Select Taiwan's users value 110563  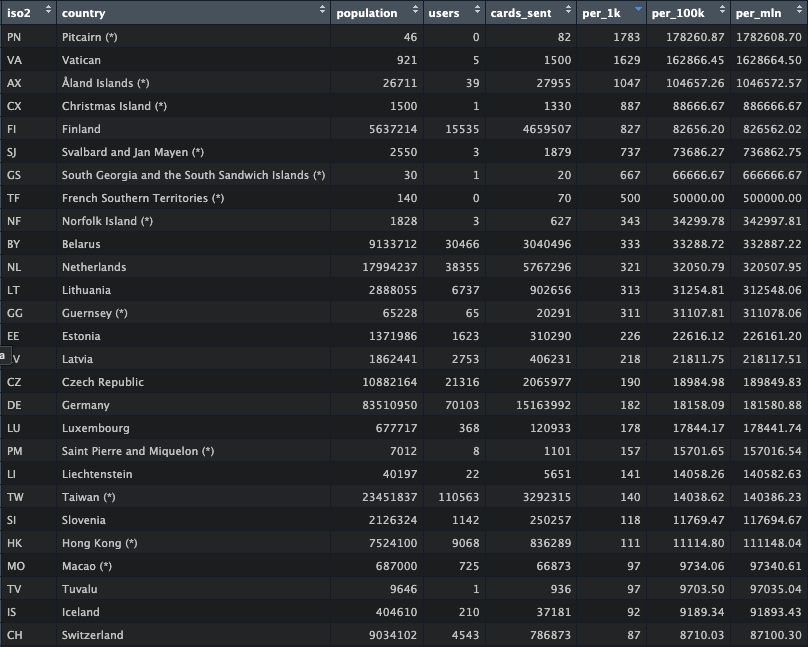tap(455, 497)
